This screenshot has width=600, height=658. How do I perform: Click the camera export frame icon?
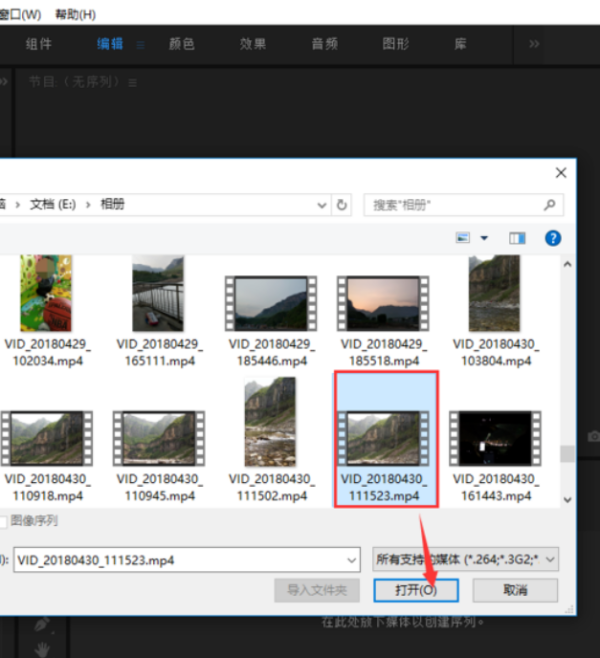[x=594, y=437]
